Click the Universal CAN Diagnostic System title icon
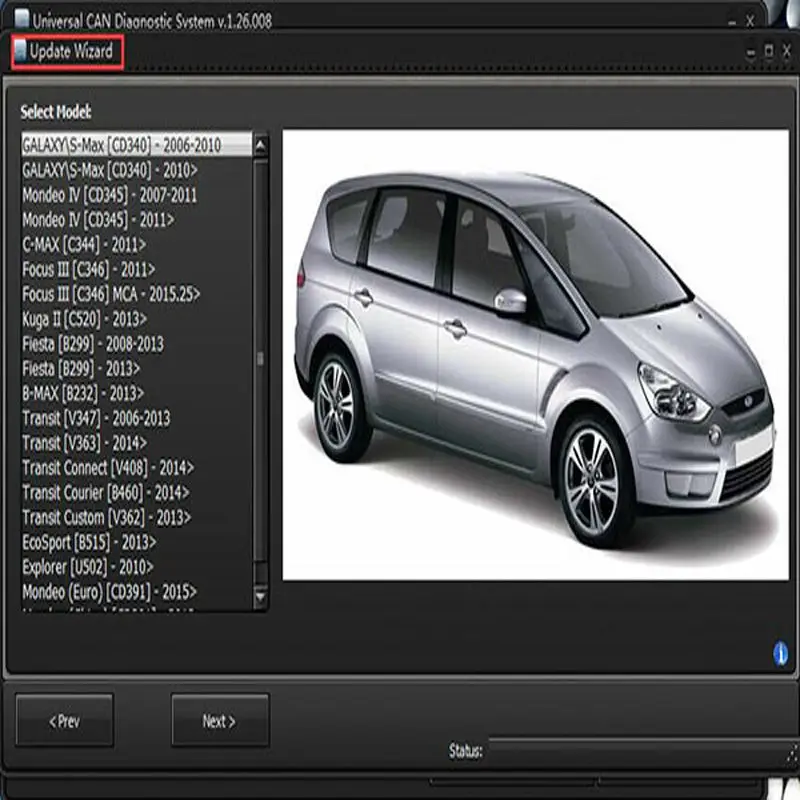This screenshot has height=800, width=800. tap(22, 19)
